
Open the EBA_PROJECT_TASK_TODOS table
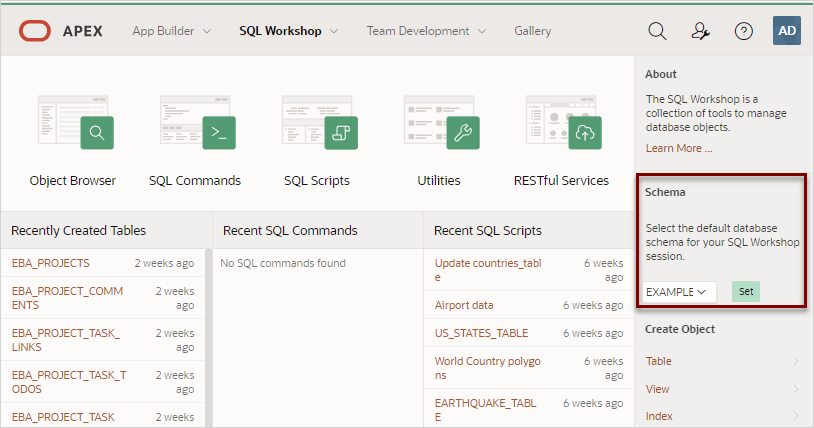pos(69,382)
